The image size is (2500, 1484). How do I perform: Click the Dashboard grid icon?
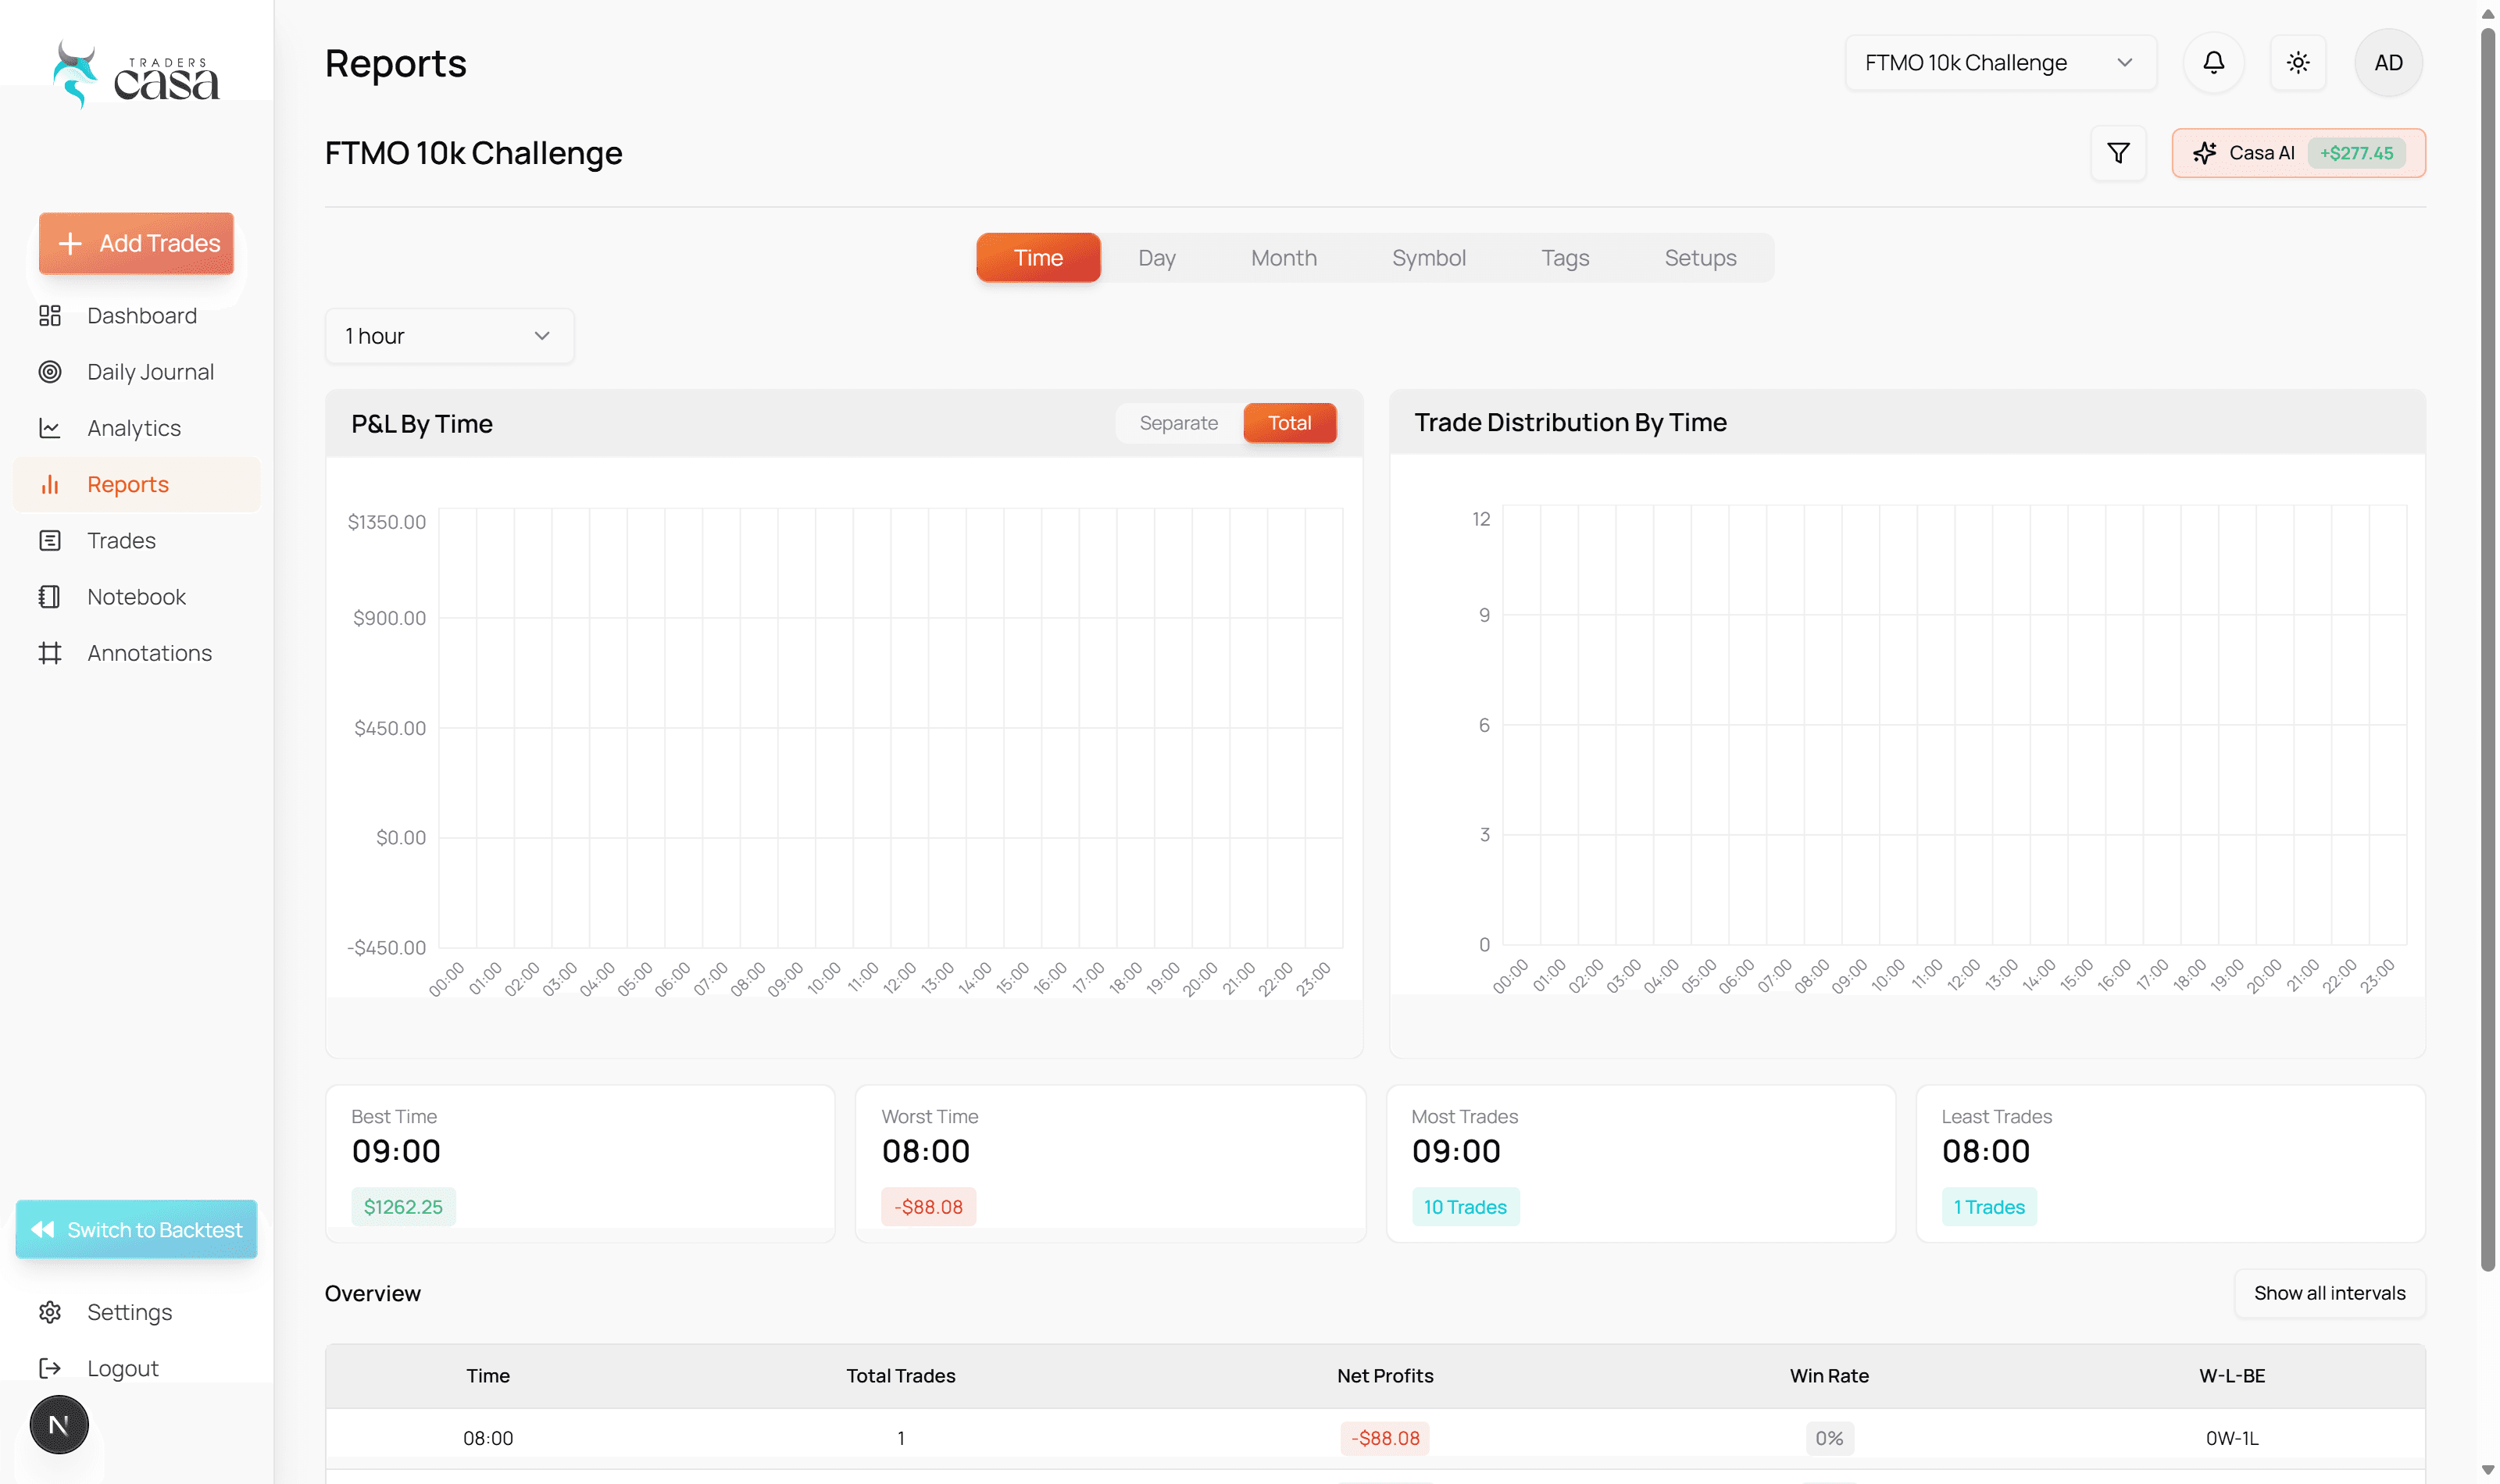pyautogui.click(x=50, y=316)
